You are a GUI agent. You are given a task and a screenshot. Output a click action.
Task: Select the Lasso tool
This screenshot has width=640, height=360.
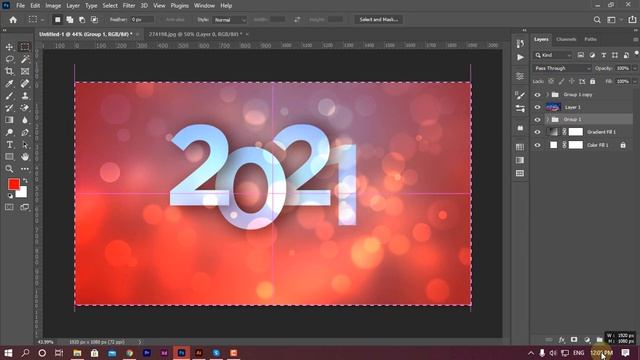pyautogui.click(x=9, y=59)
